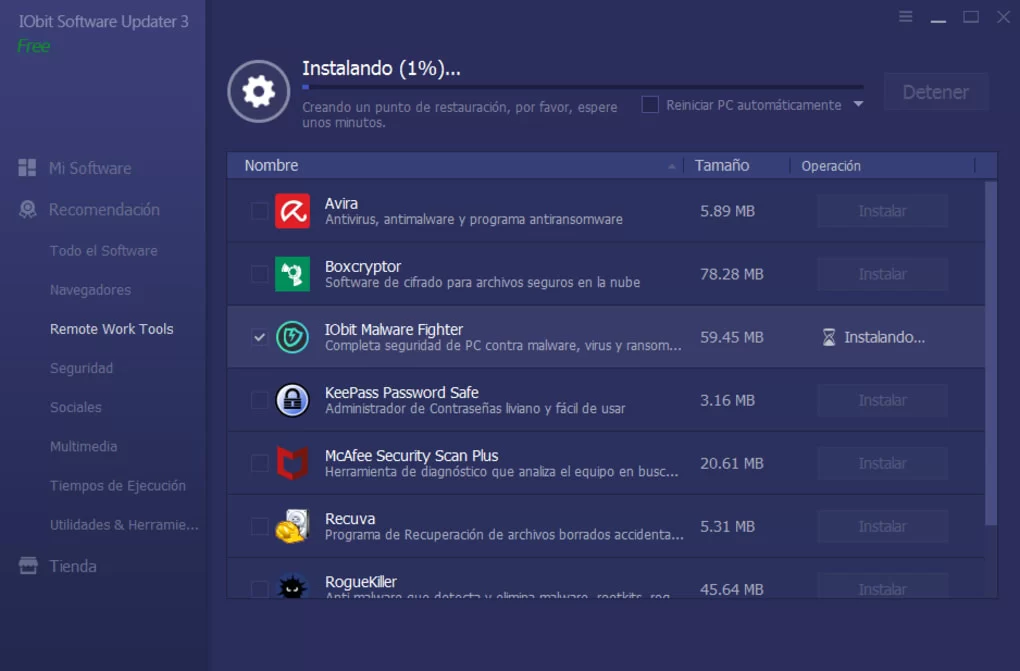The image size is (1020, 671).
Task: Click the installation gear icon
Action: click(x=258, y=92)
